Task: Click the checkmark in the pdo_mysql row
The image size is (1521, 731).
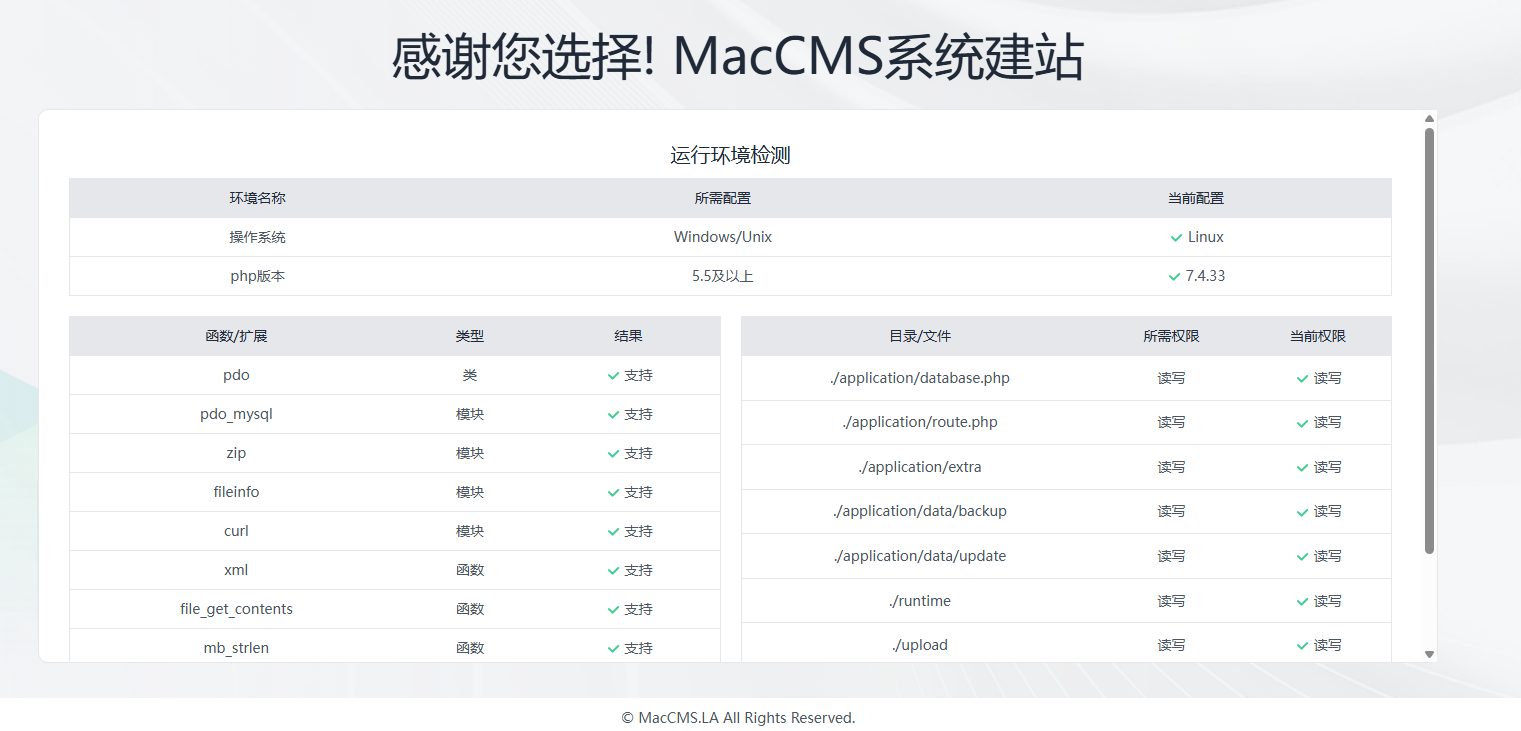Action: pos(613,415)
